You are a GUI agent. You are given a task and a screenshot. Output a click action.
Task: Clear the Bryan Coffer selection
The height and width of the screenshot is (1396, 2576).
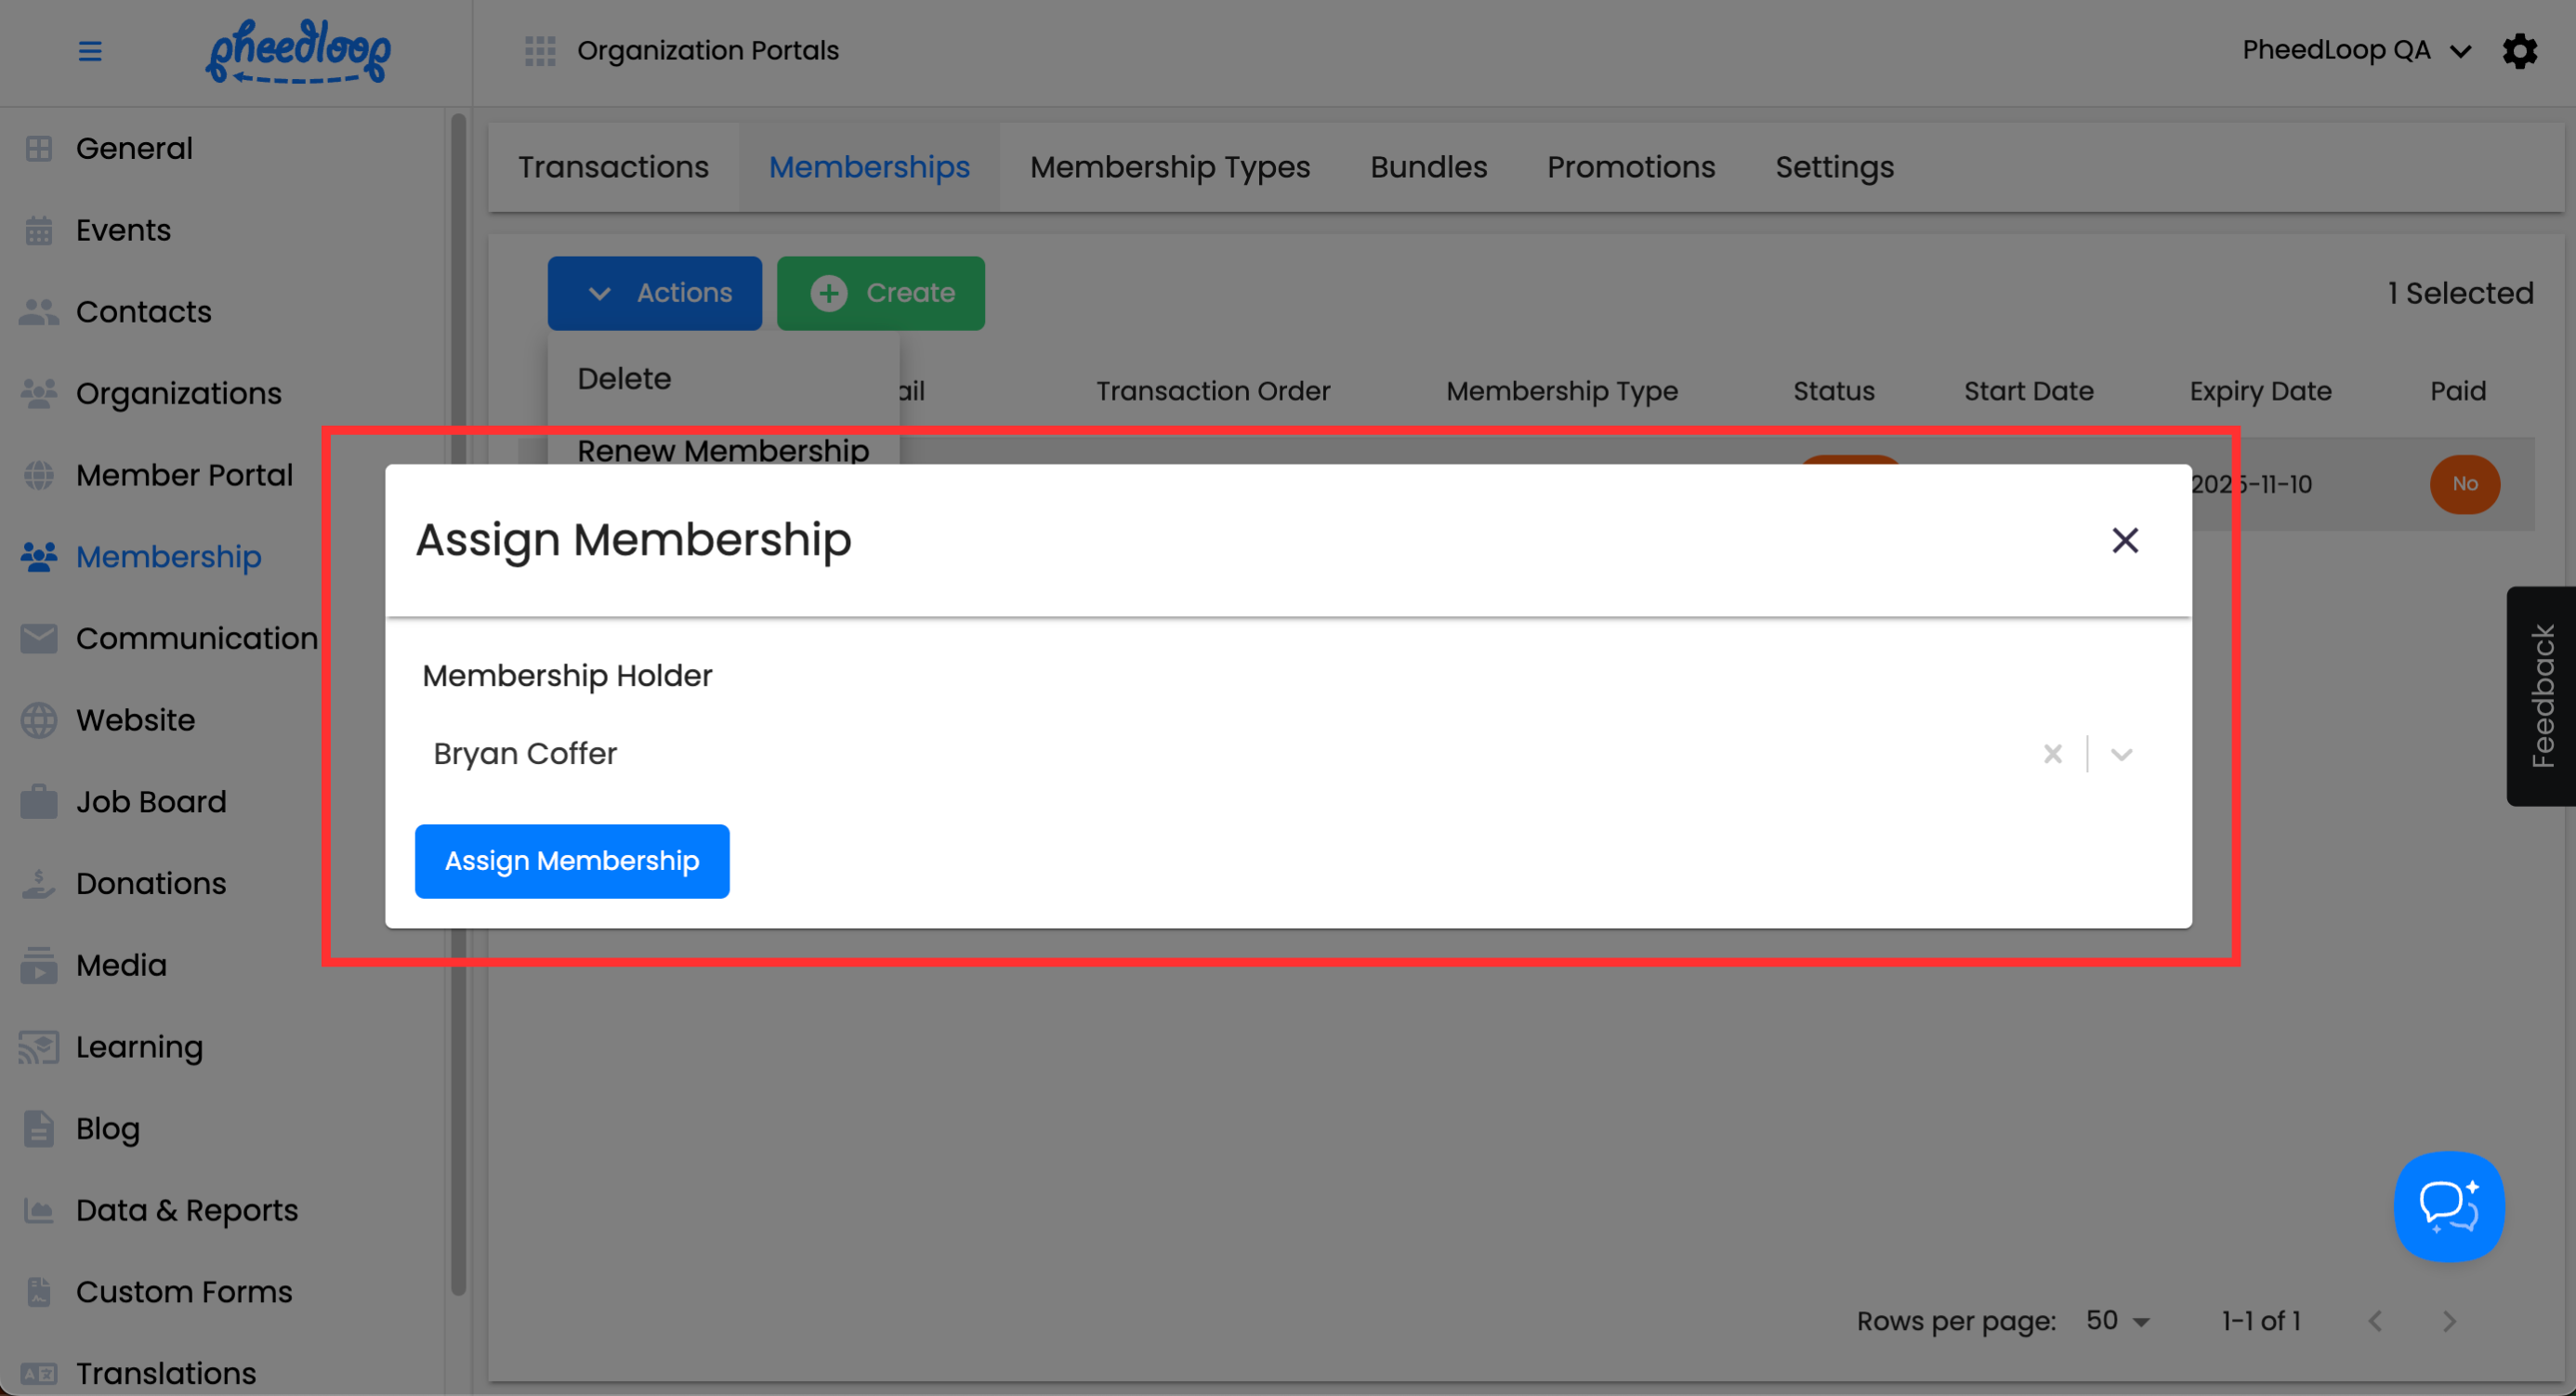click(2052, 754)
